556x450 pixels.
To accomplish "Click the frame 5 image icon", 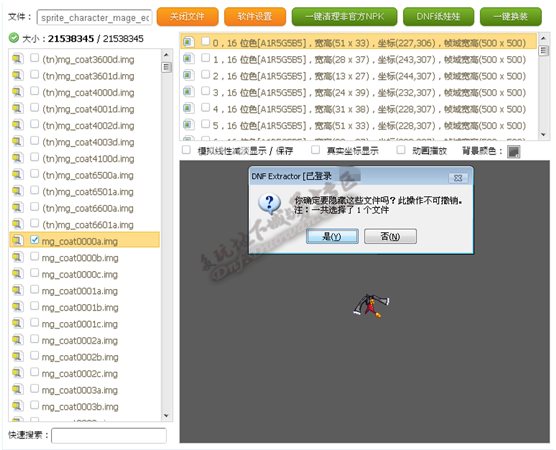I will coord(188,125).
